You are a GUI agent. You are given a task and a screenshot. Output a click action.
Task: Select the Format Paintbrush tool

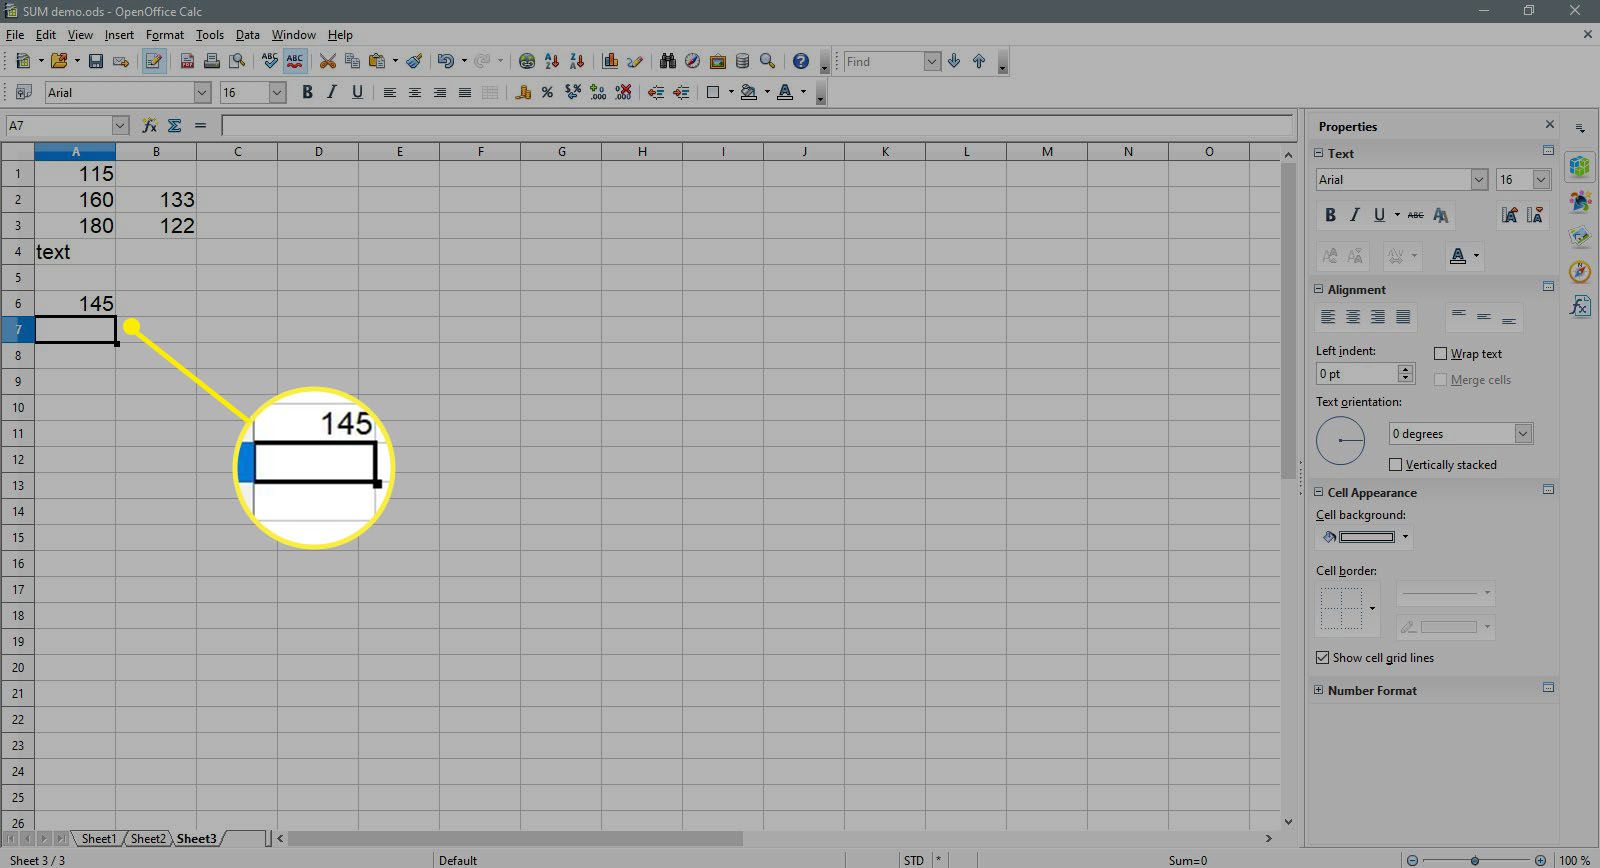pos(414,62)
